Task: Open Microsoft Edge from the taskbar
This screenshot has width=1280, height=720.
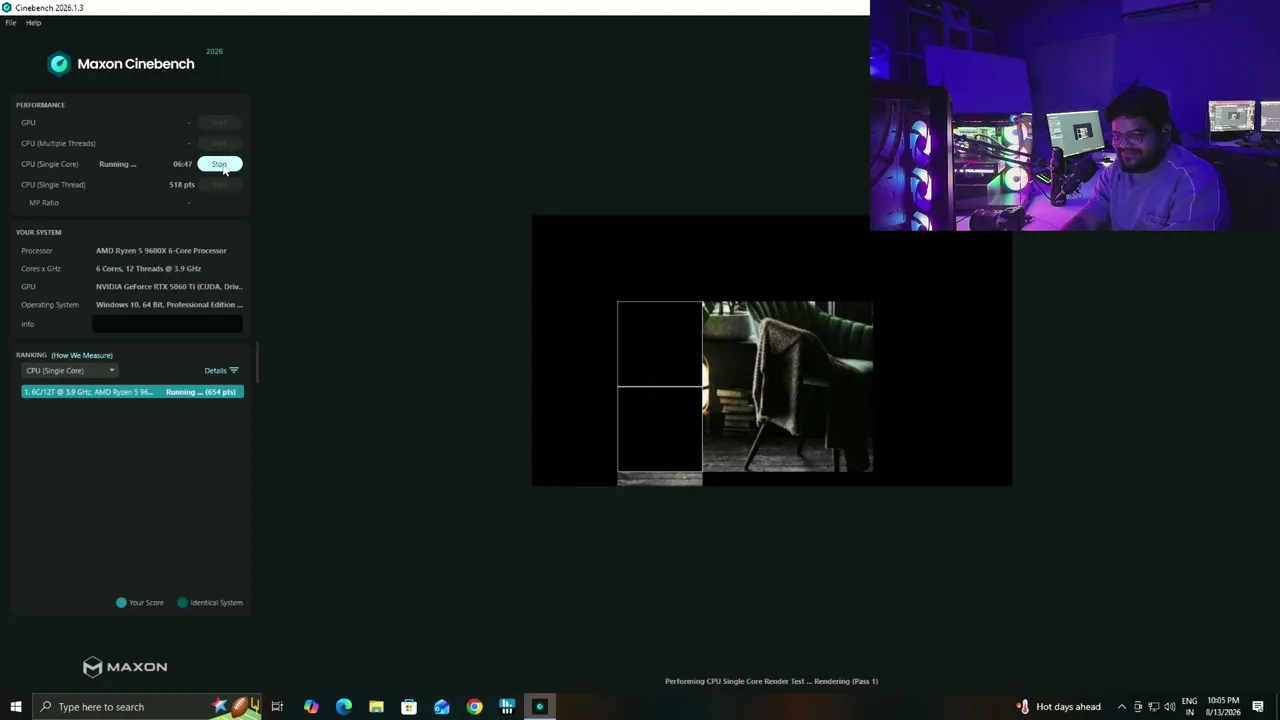Action: pos(344,707)
